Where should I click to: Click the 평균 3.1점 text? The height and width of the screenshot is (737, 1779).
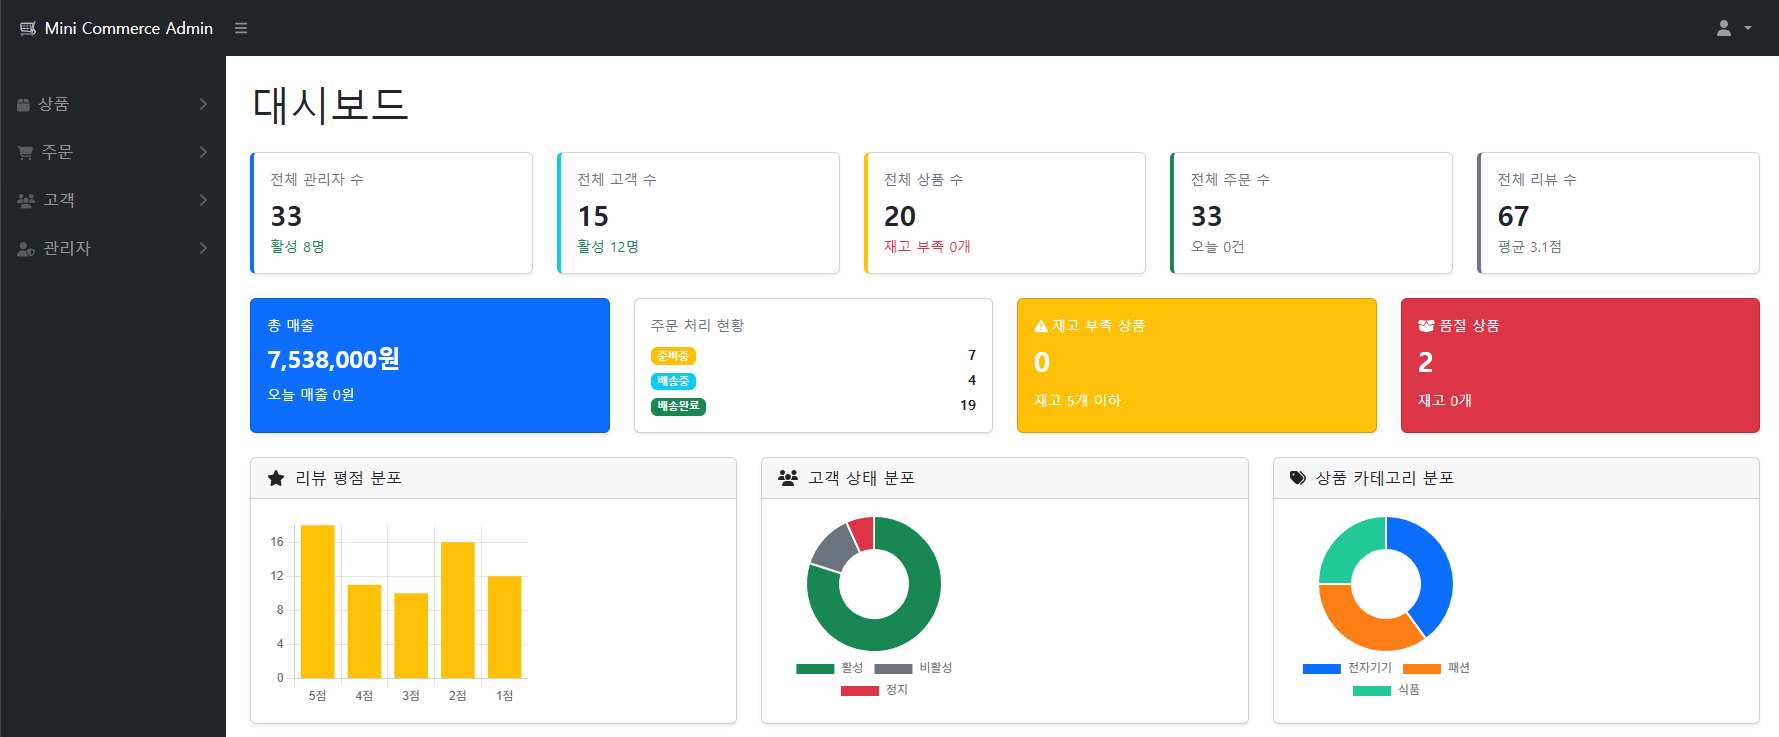tap(1529, 247)
